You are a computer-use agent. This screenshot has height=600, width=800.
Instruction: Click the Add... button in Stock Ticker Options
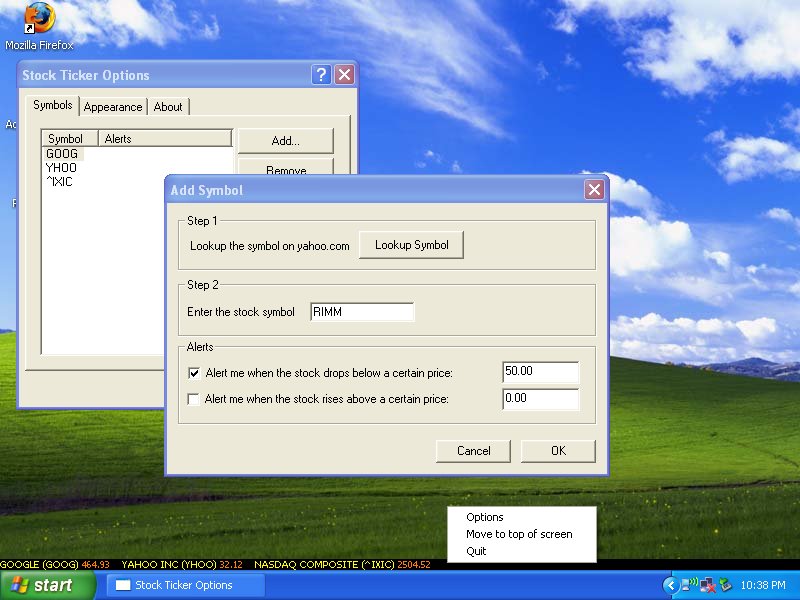coord(286,141)
